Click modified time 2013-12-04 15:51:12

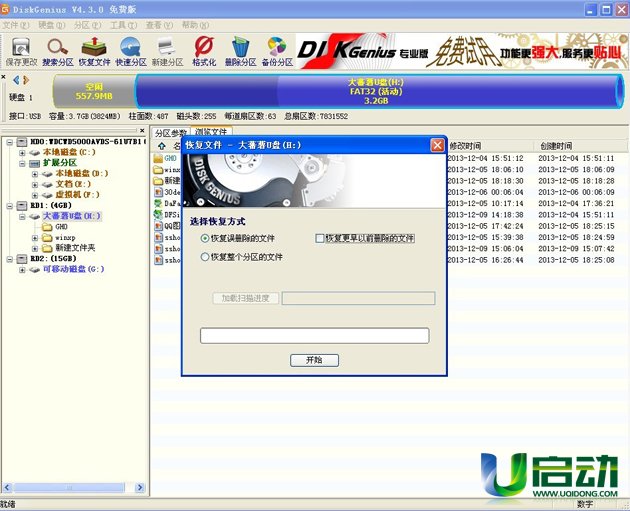pos(486,158)
